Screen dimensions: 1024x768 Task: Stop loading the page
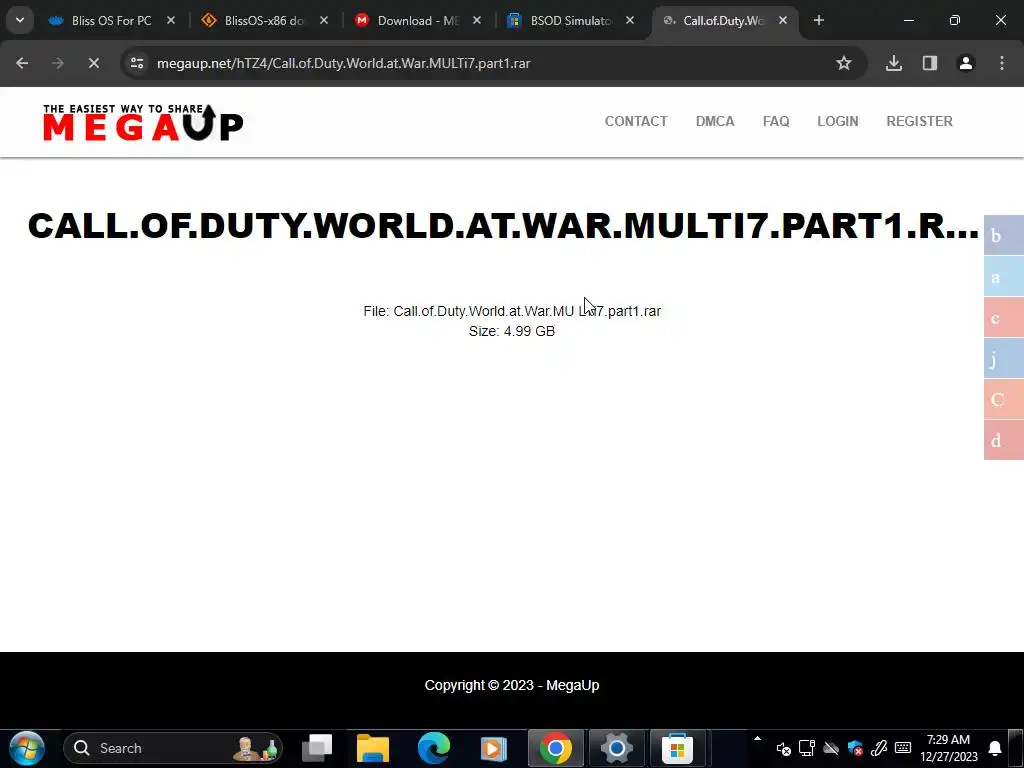(x=94, y=63)
